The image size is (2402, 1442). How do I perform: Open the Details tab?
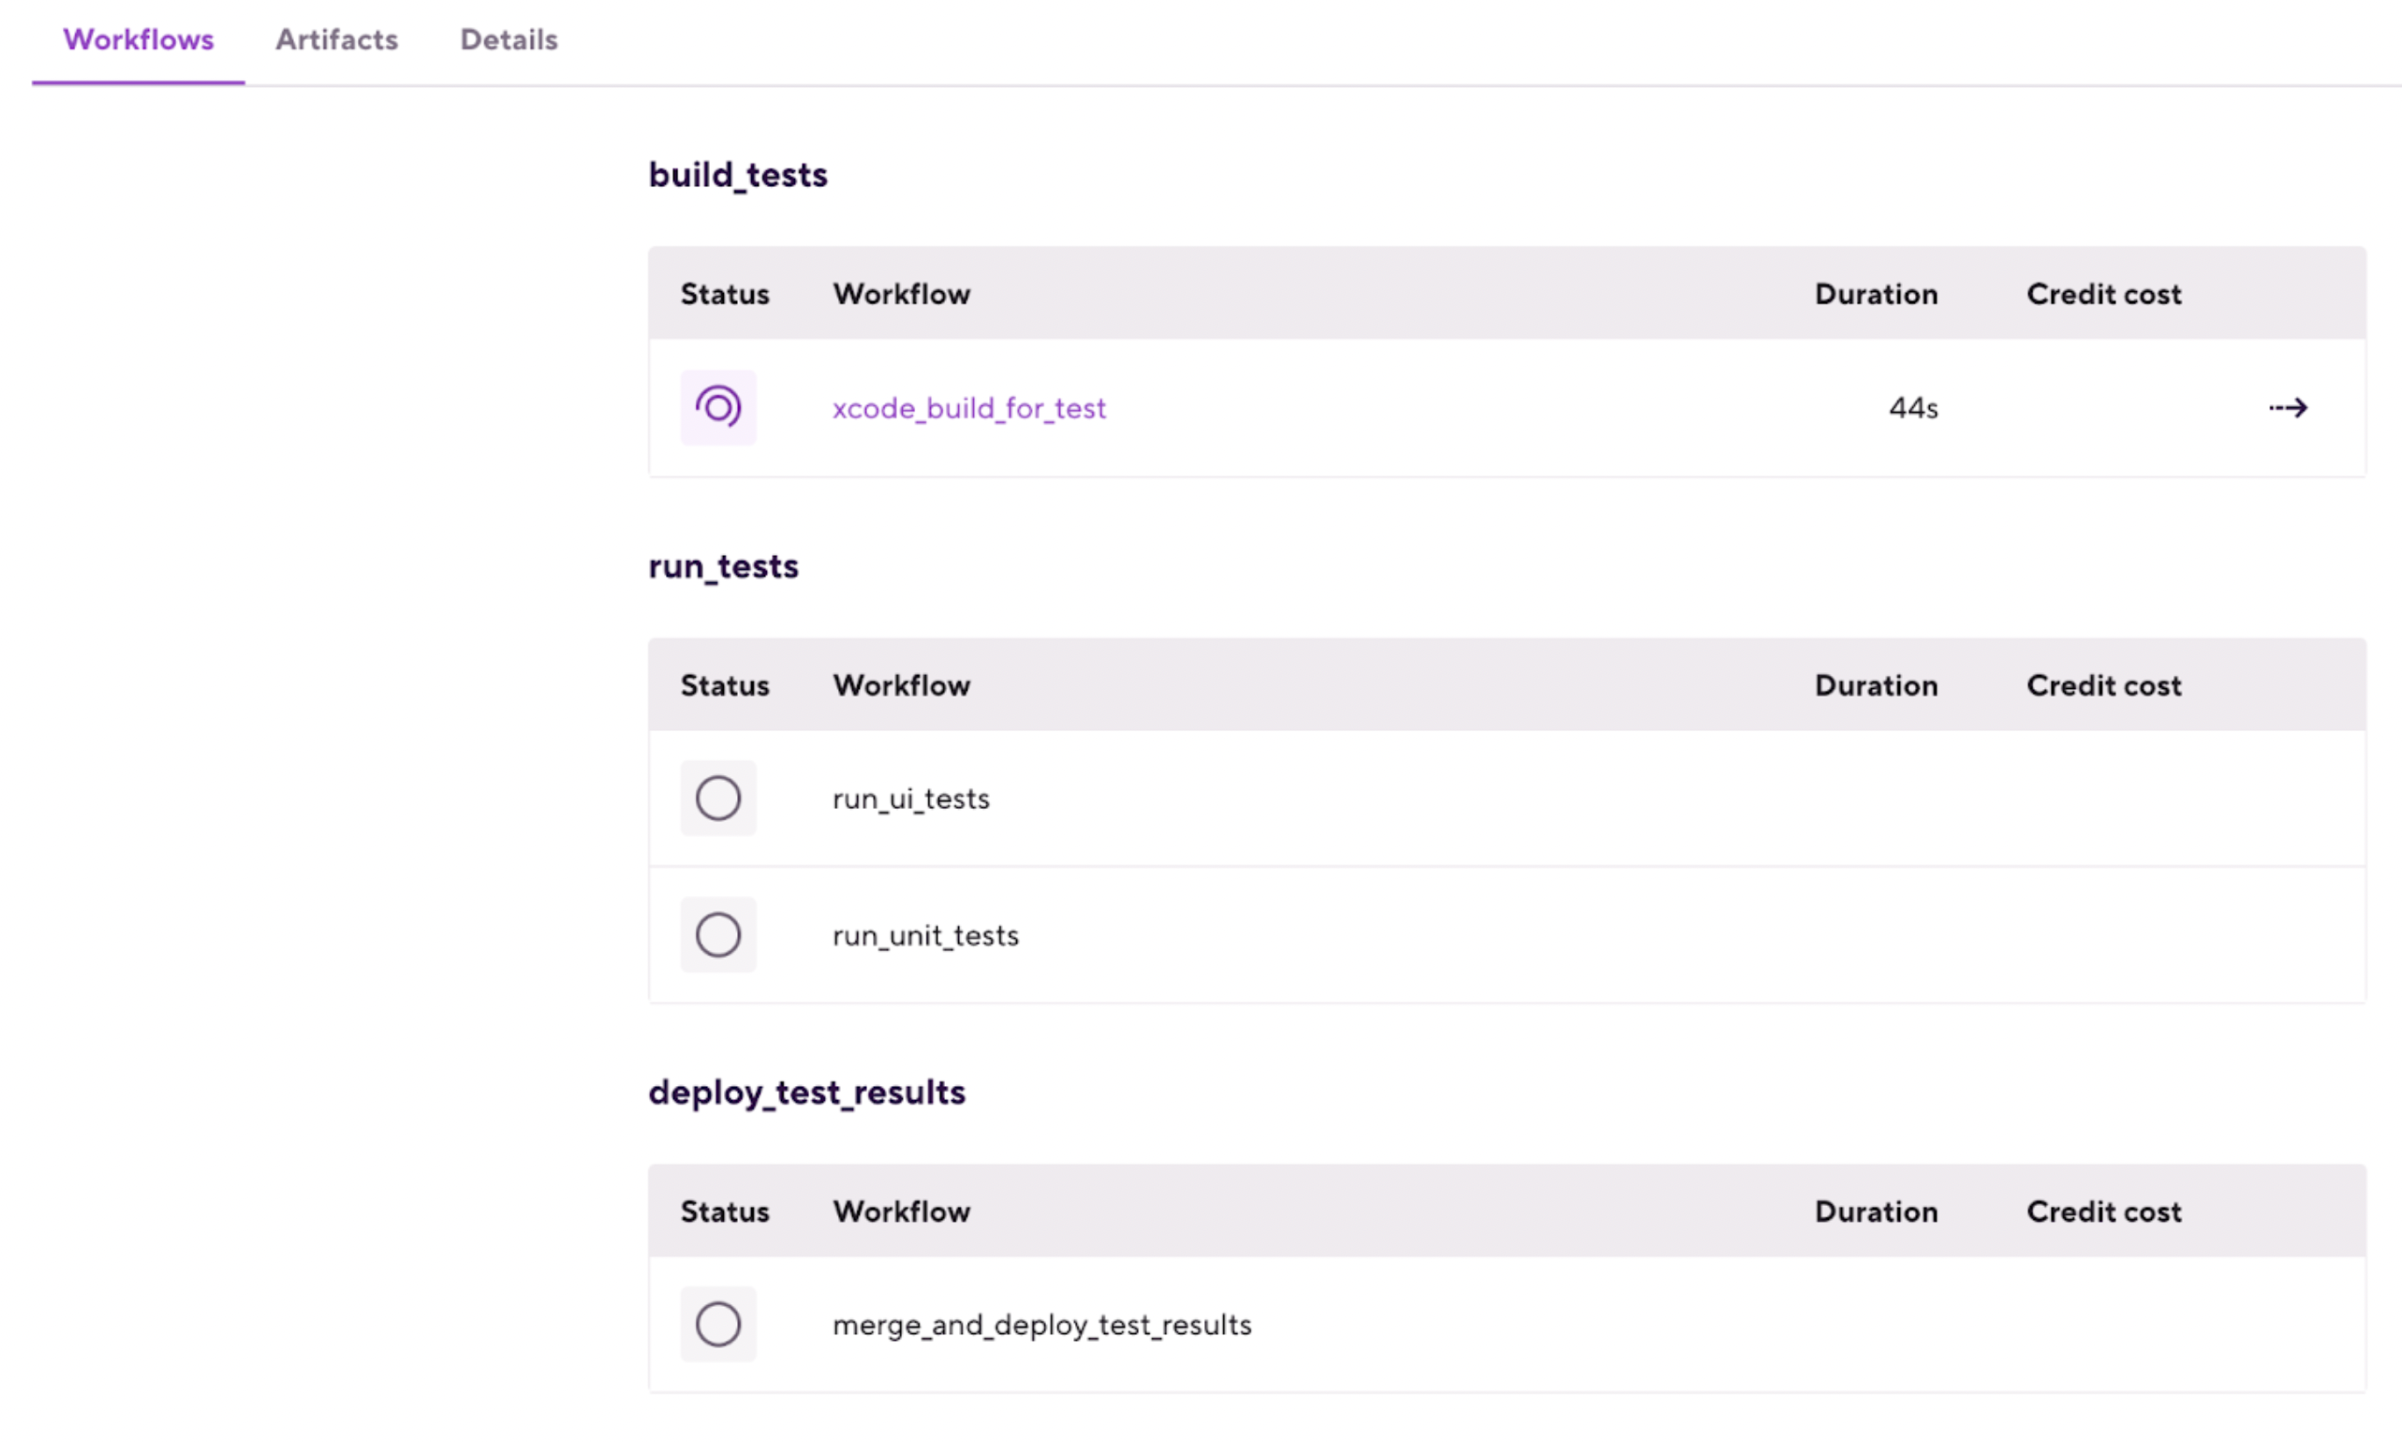click(509, 40)
